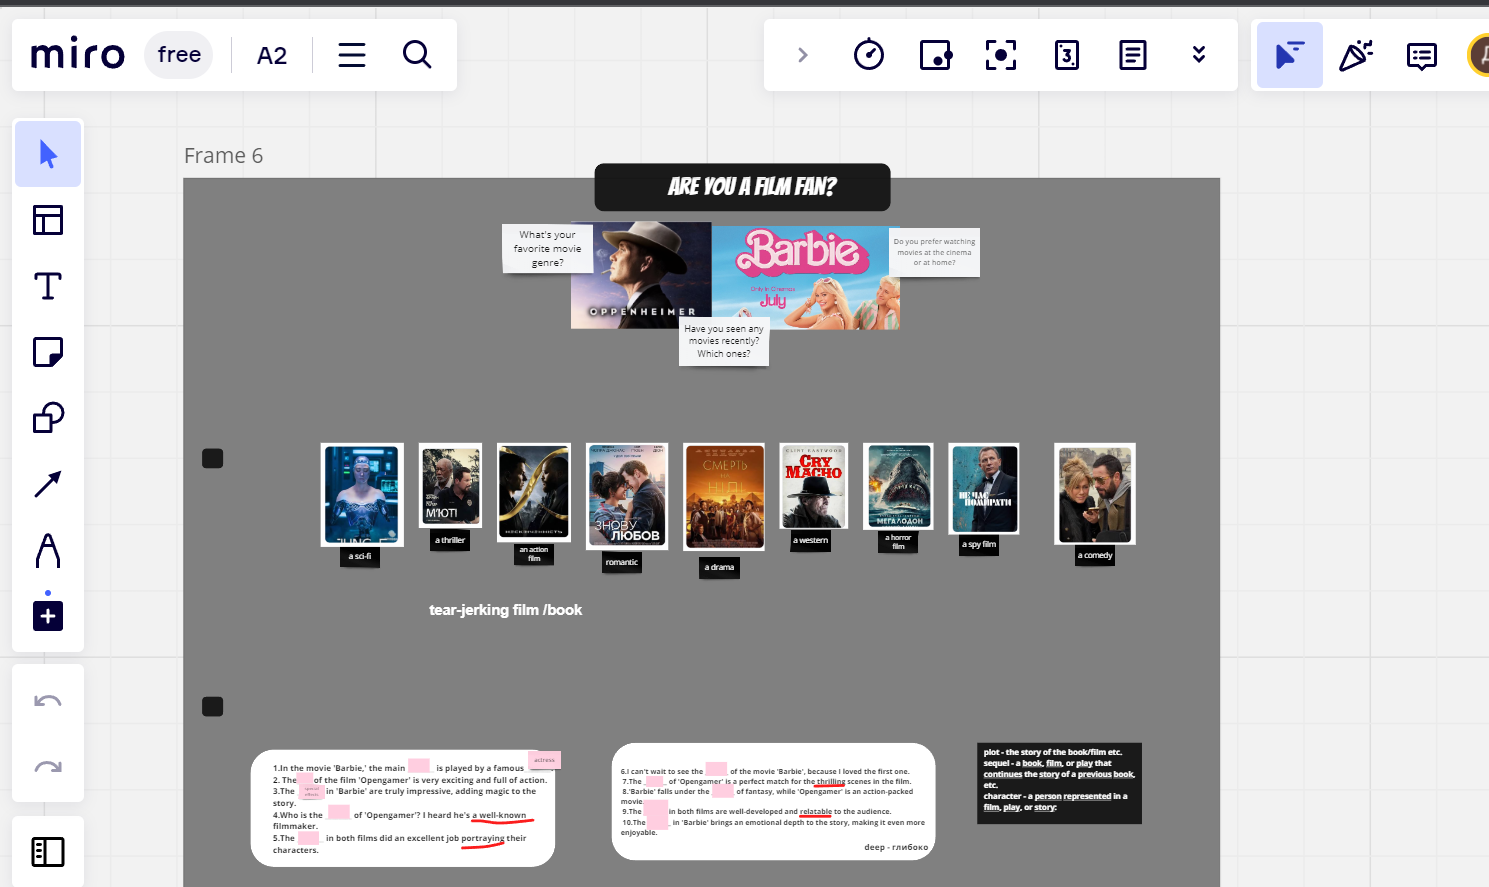Click the miro logo

coord(78,54)
